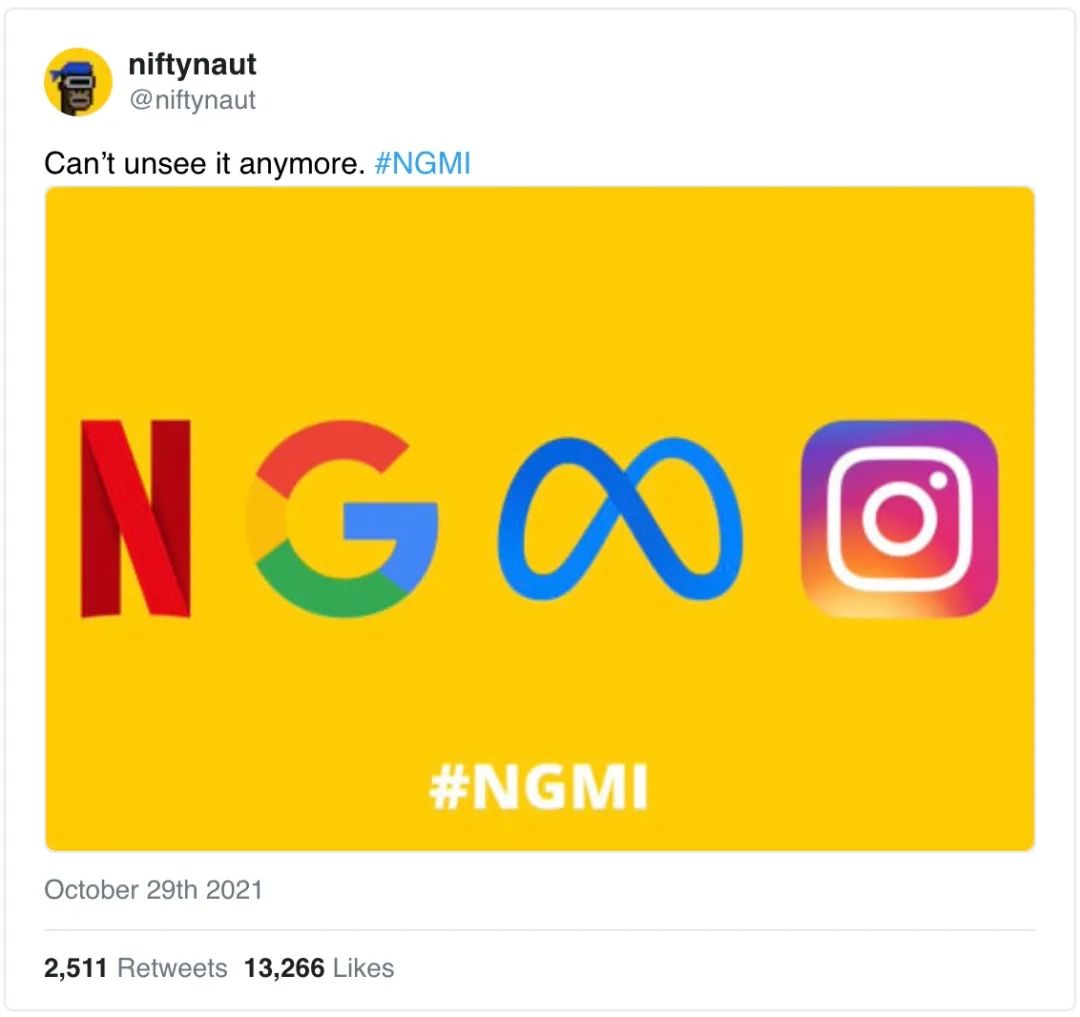Click the blue bar of the Google G
Image resolution: width=1080 pixels, height=1017 pixels.
click(390, 520)
